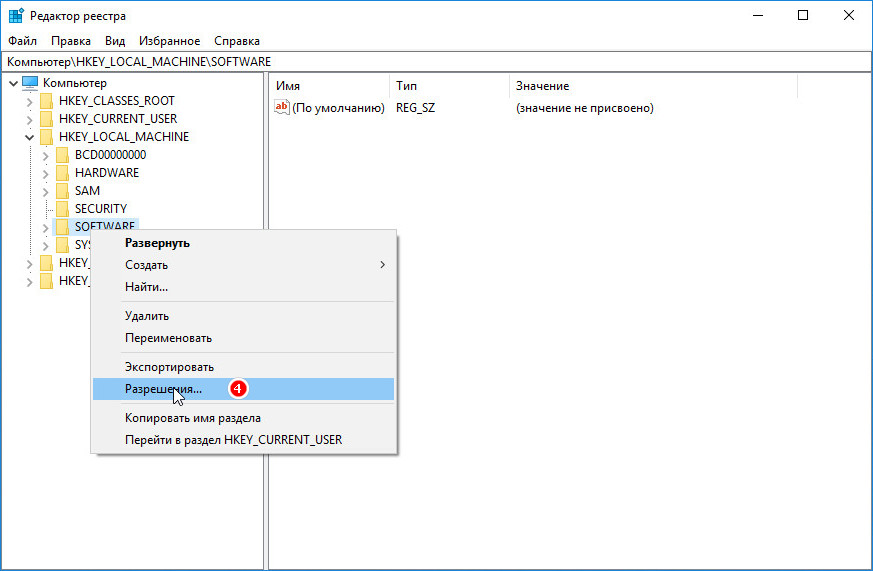
Task: Click the (значение не присвоено) value cell
Action: click(x=585, y=108)
